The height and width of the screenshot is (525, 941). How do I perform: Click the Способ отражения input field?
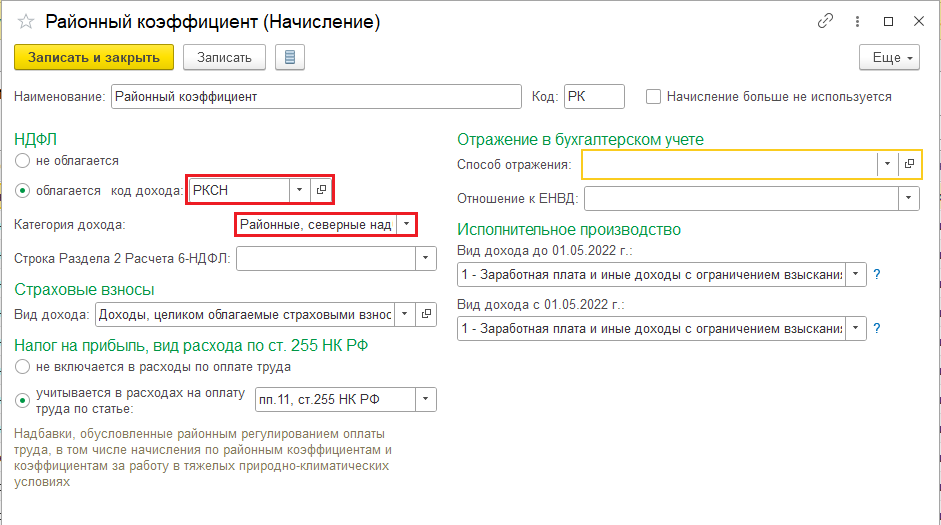click(730, 164)
